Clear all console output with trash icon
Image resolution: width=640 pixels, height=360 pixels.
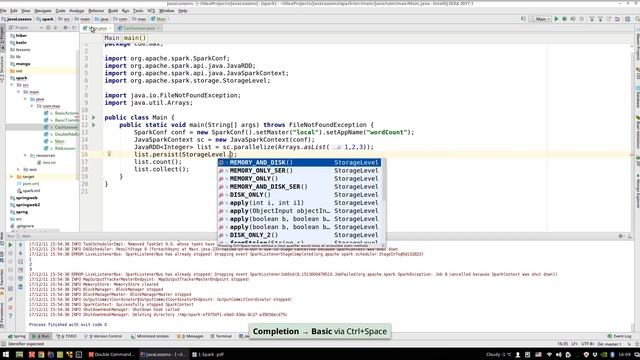point(20,287)
